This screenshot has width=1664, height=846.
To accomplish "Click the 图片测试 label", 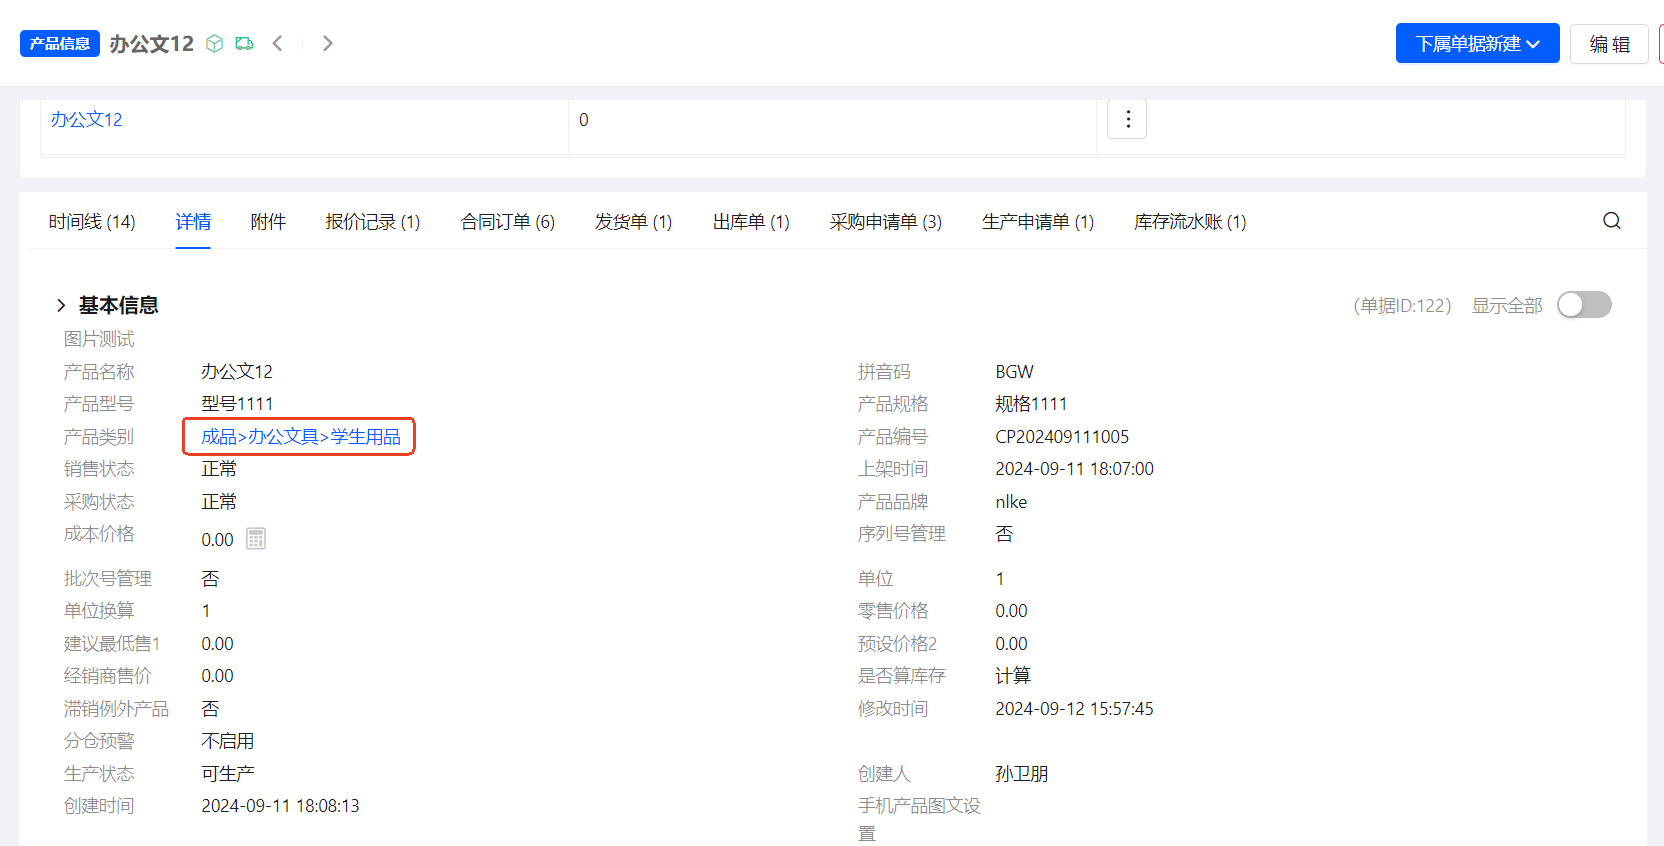I will [x=99, y=339].
